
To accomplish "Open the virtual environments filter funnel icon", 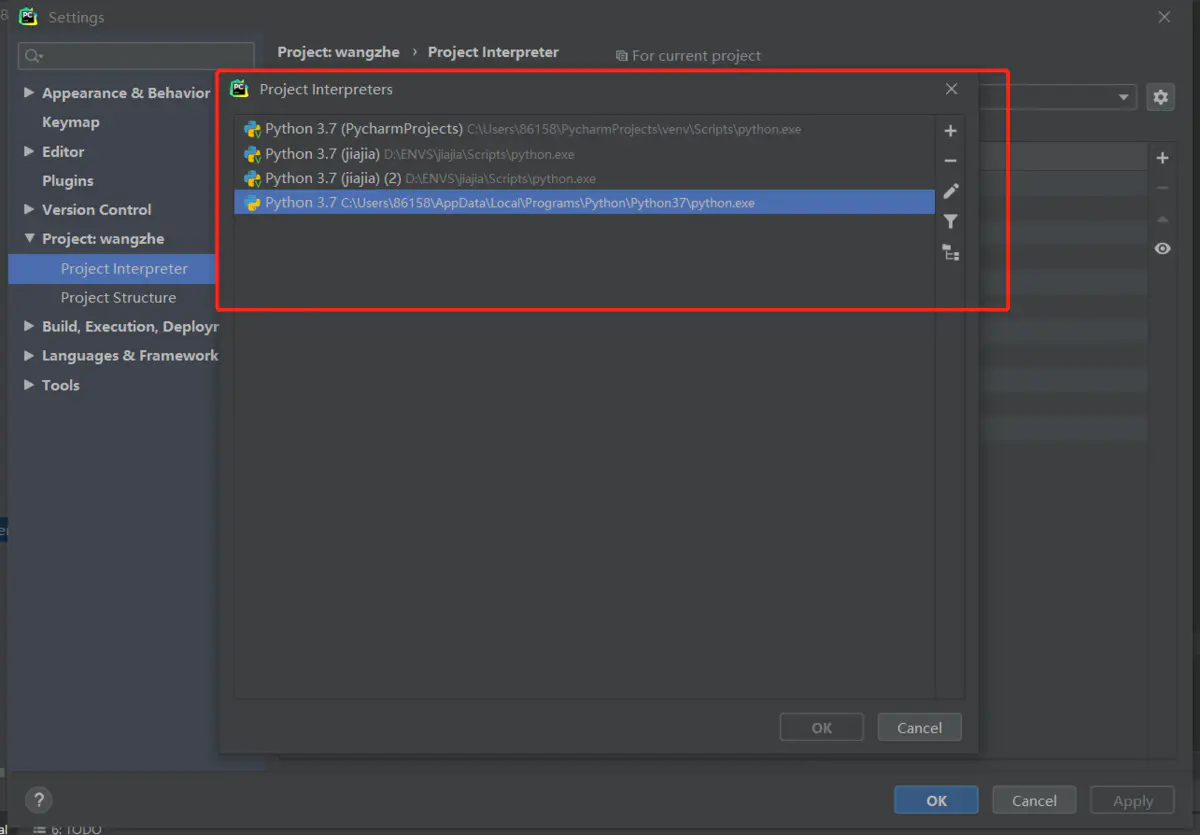I will tap(950, 222).
